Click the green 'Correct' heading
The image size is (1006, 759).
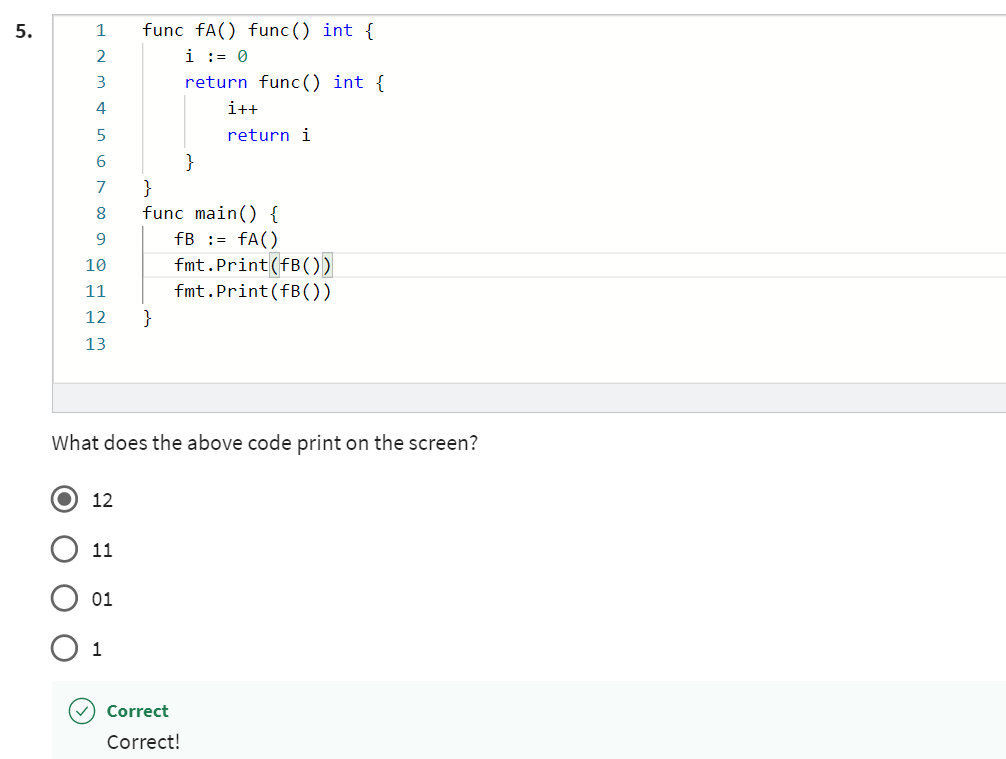click(137, 711)
